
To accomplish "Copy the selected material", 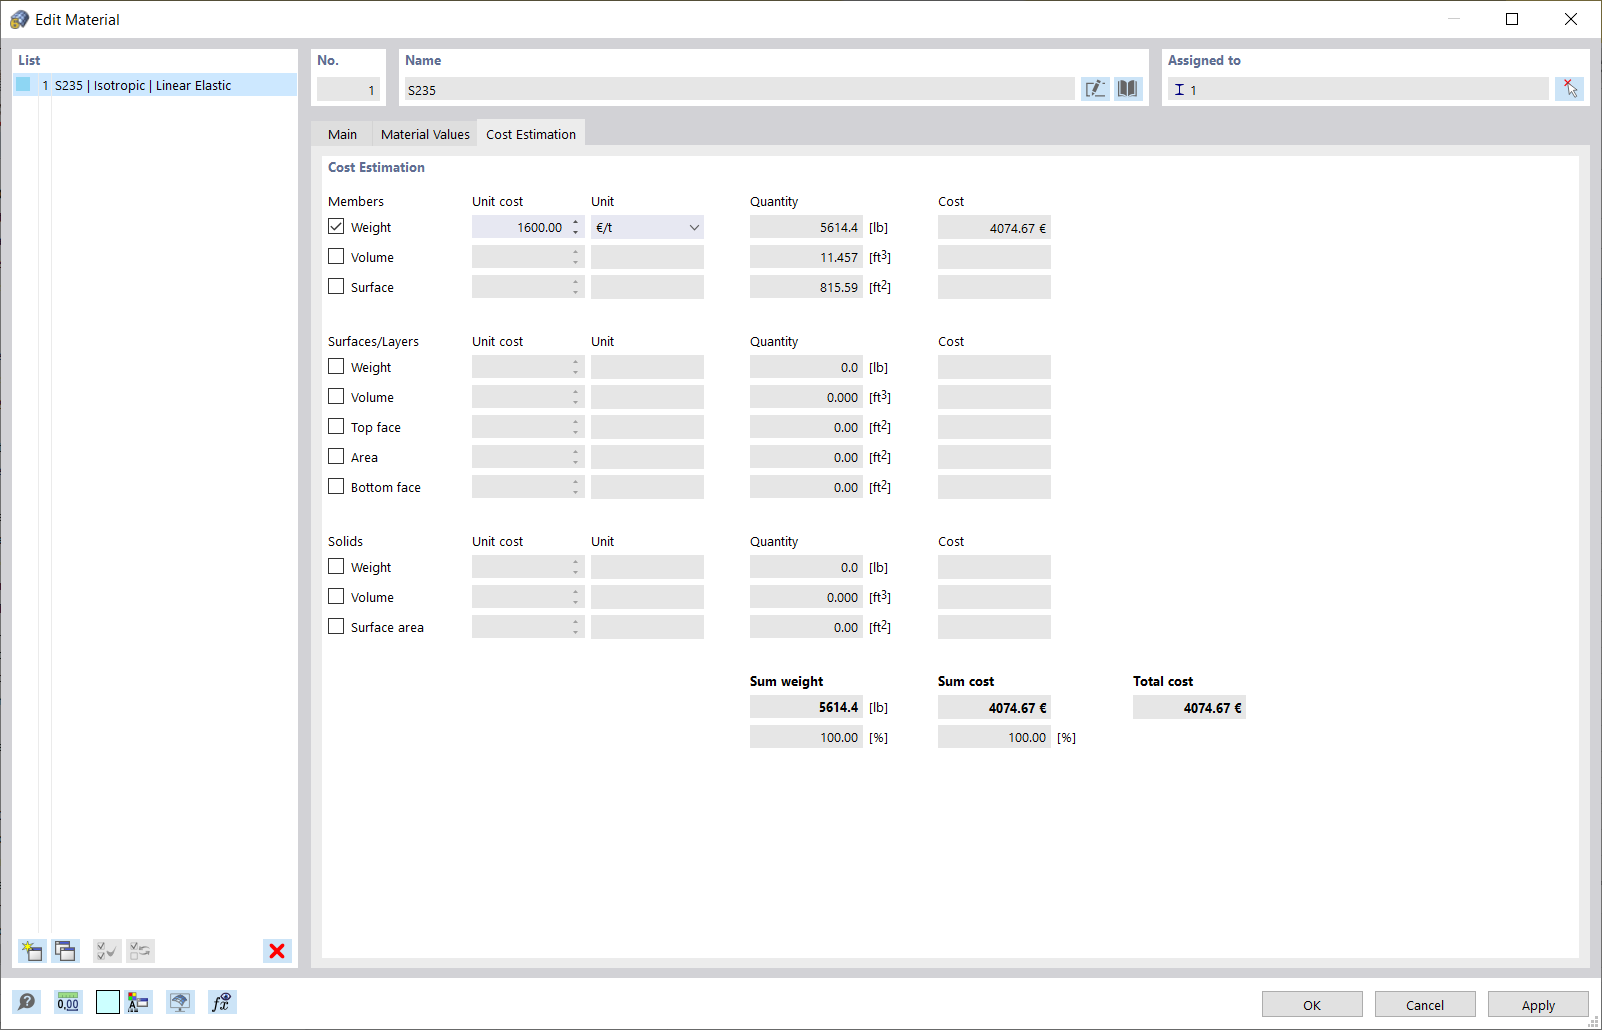I will pos(66,951).
